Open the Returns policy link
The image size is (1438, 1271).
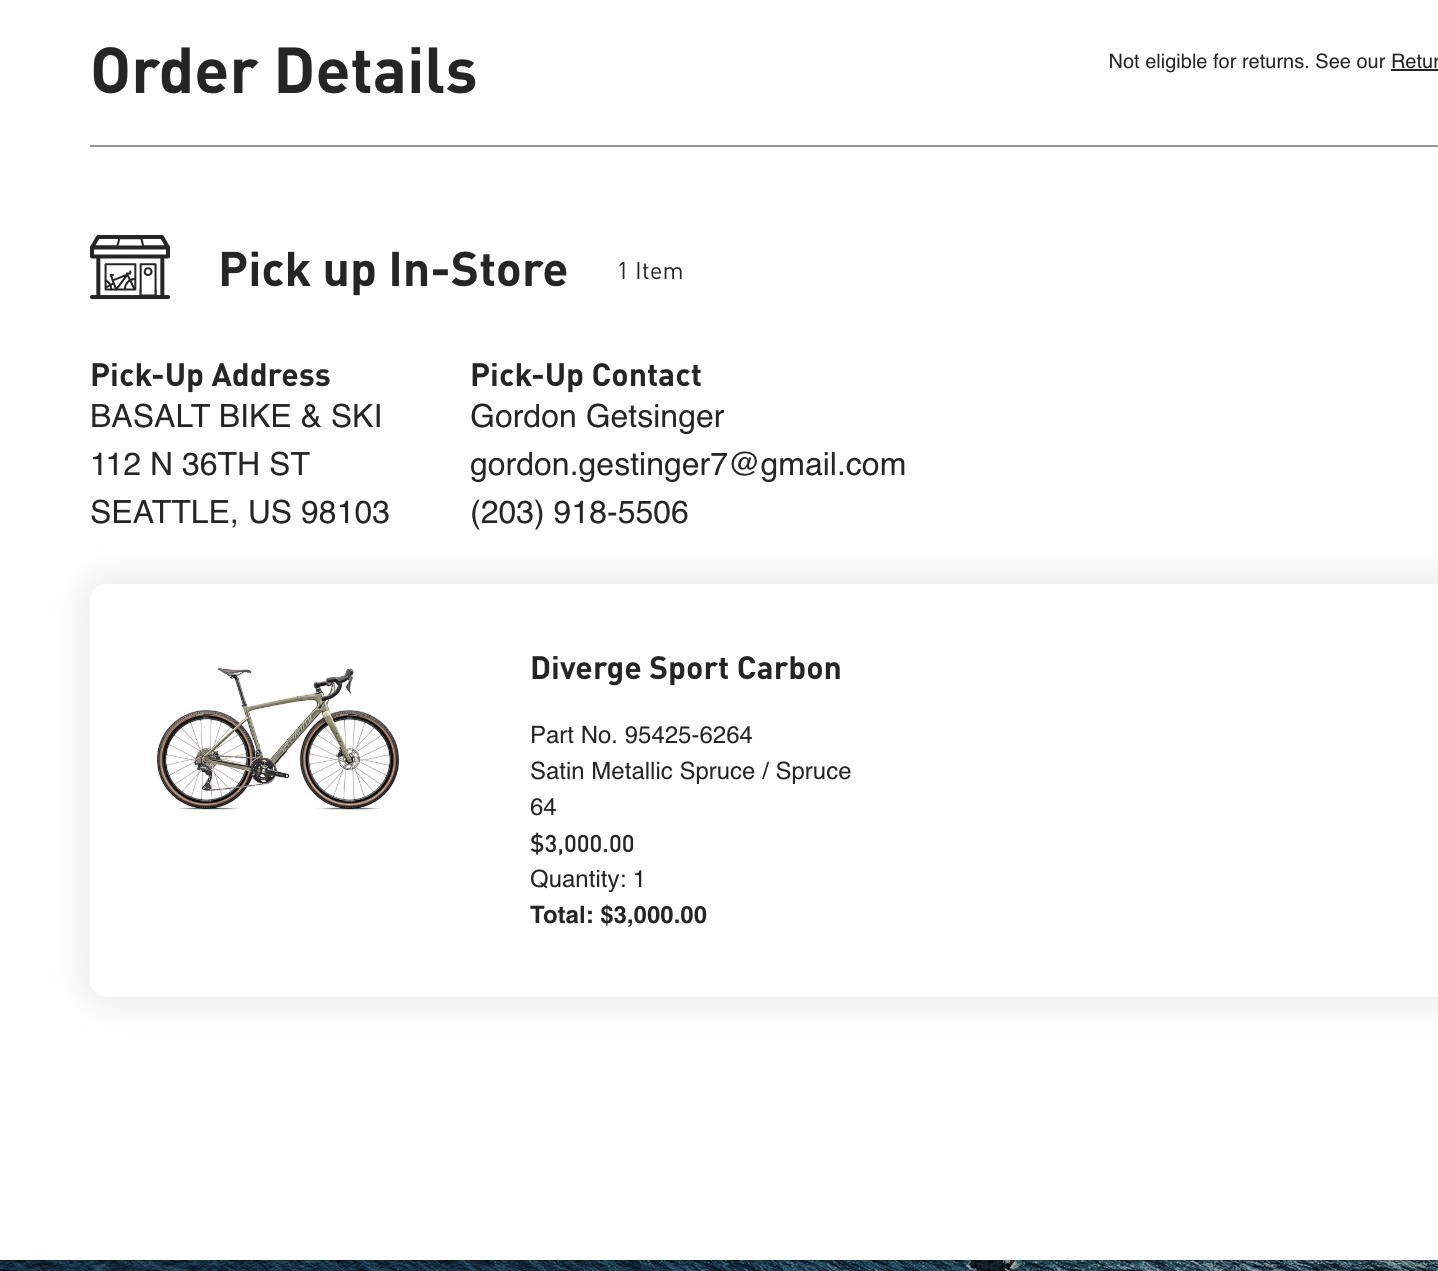click(1414, 62)
